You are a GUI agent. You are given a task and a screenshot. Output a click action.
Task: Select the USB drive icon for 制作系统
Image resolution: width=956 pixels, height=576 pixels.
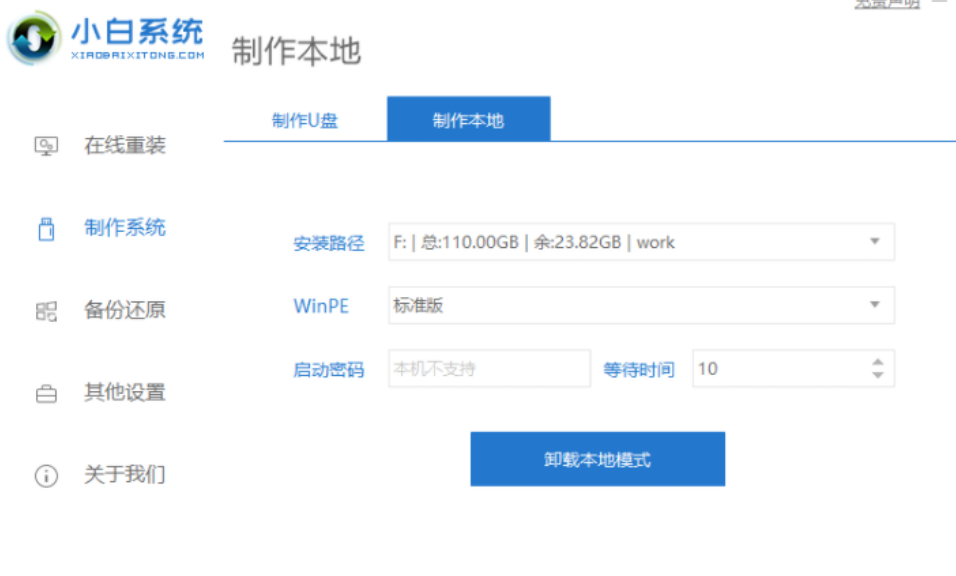click(x=46, y=229)
